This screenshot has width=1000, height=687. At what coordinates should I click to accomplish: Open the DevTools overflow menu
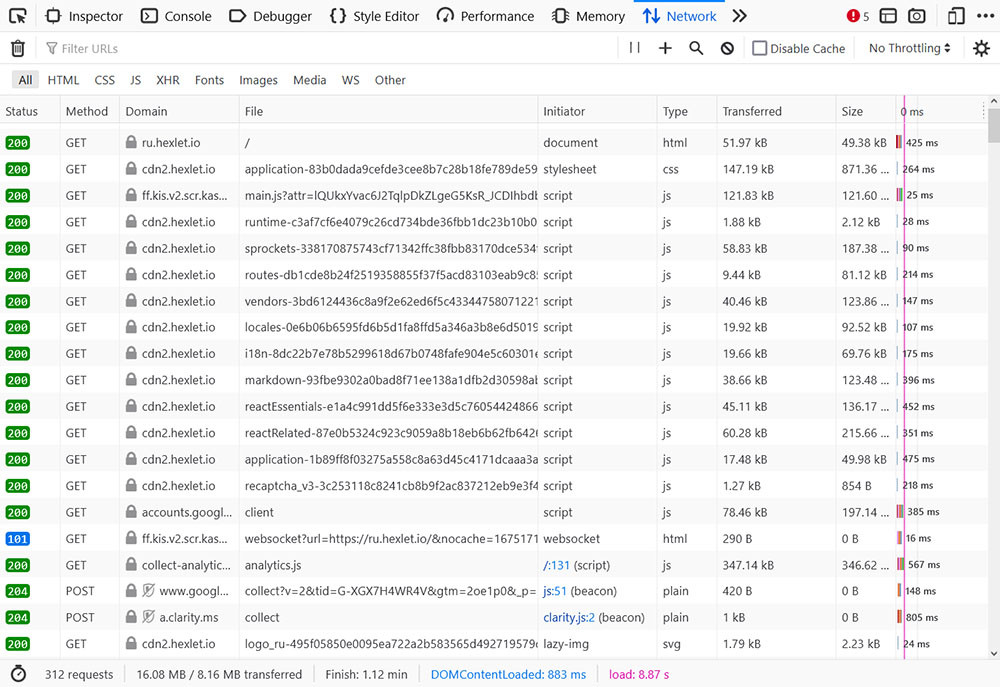985,16
